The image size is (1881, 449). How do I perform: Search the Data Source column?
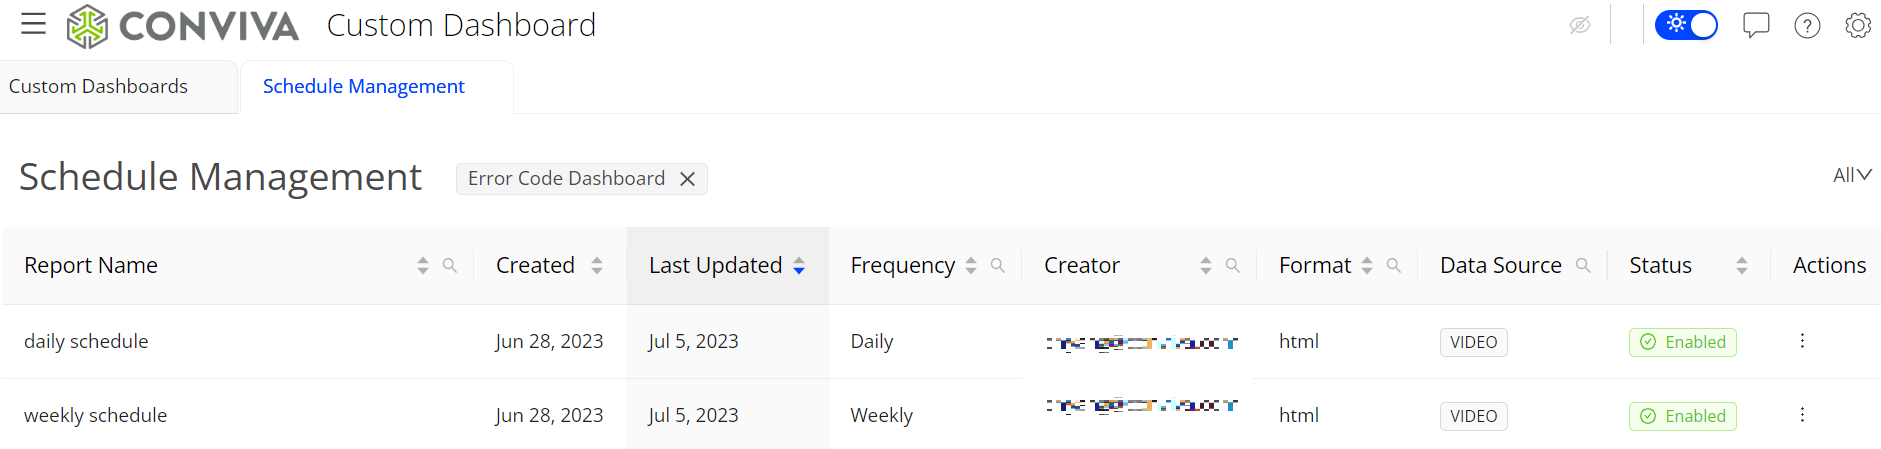point(1583,265)
